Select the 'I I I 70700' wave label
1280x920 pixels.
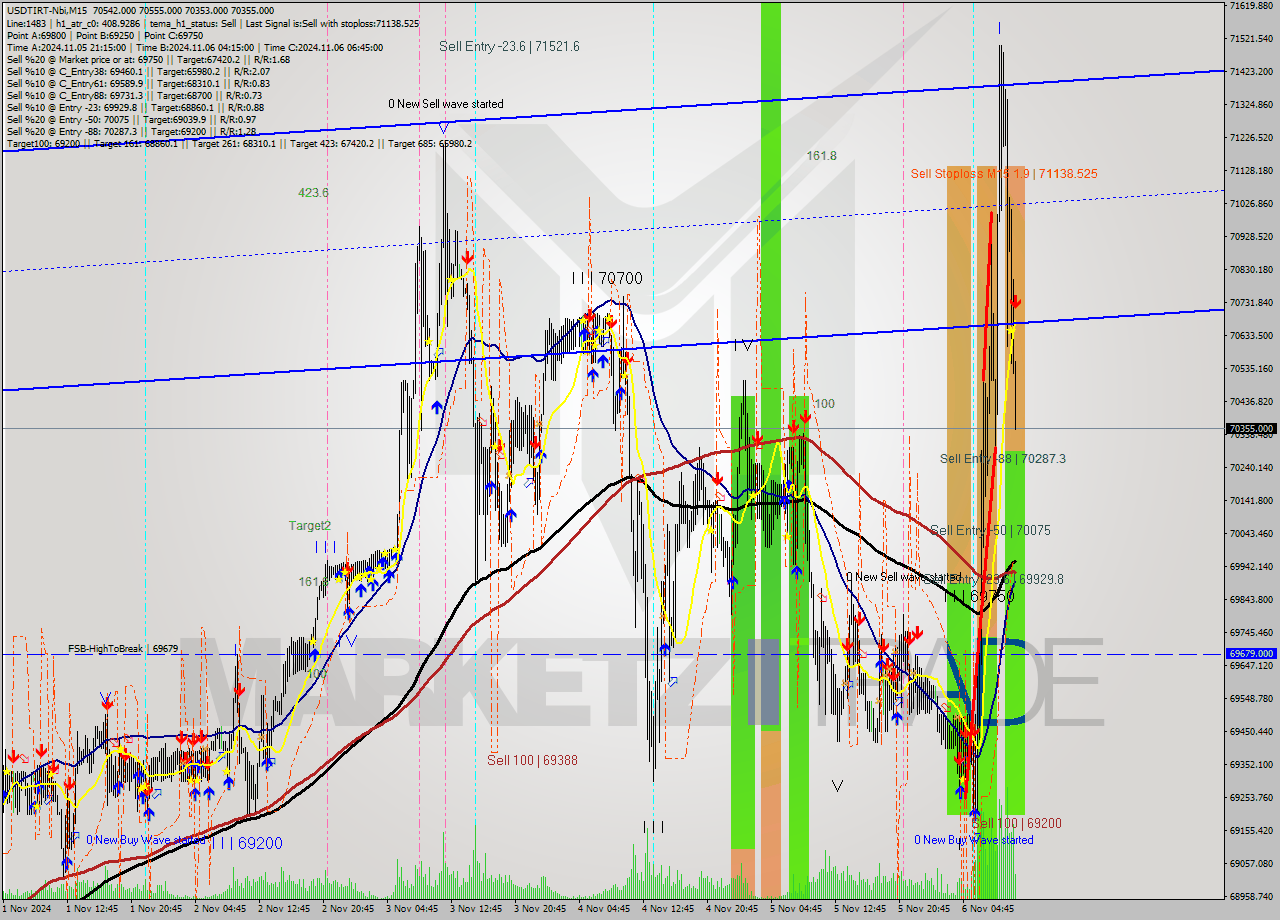pos(607,278)
